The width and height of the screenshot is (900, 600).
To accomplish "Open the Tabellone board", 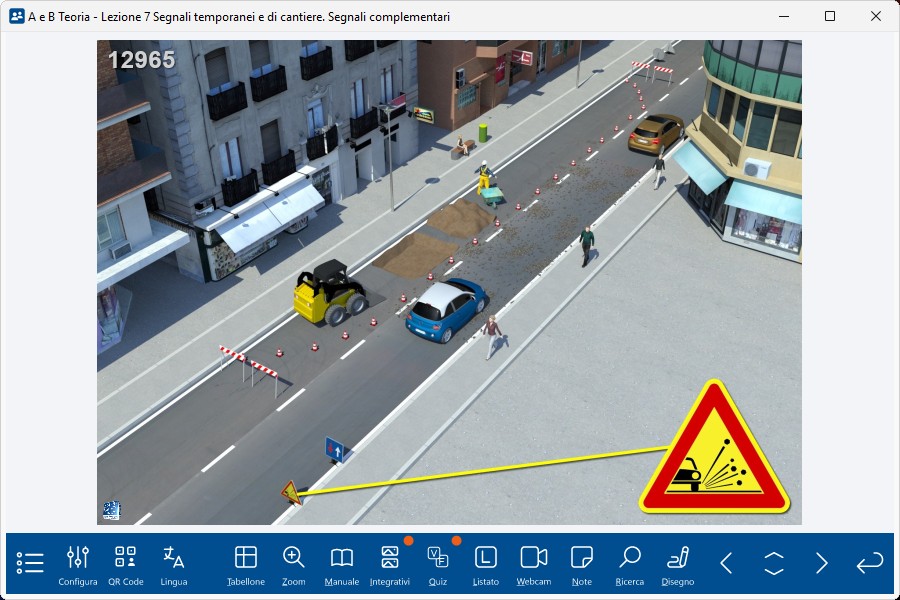I will tap(246, 564).
